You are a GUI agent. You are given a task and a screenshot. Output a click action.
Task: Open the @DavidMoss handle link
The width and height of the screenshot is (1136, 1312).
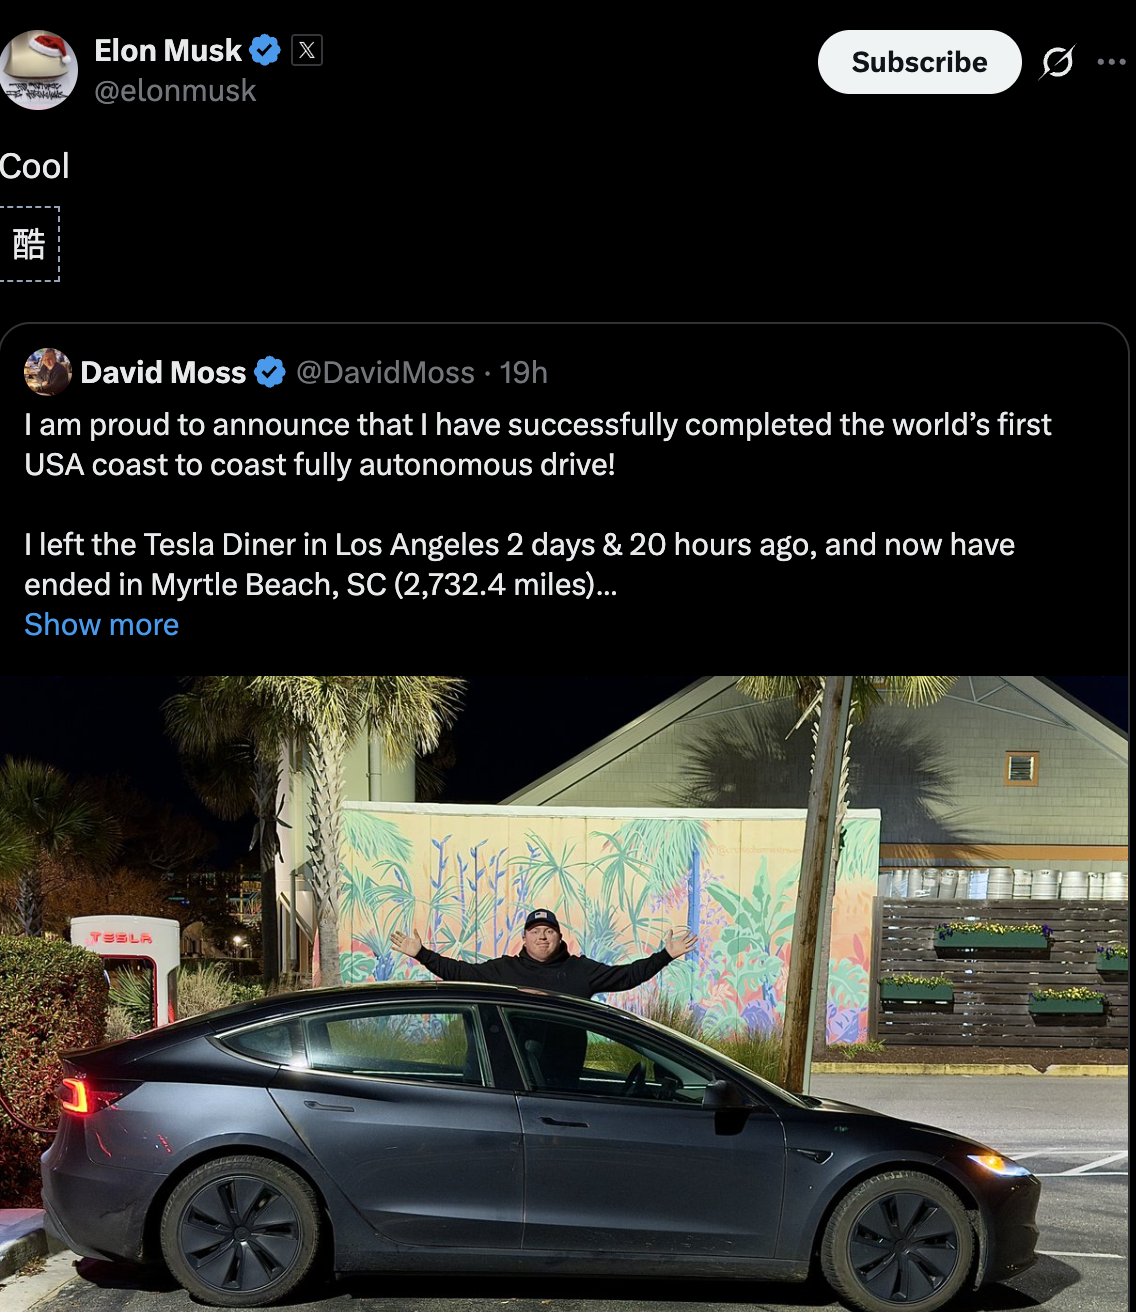click(x=385, y=372)
